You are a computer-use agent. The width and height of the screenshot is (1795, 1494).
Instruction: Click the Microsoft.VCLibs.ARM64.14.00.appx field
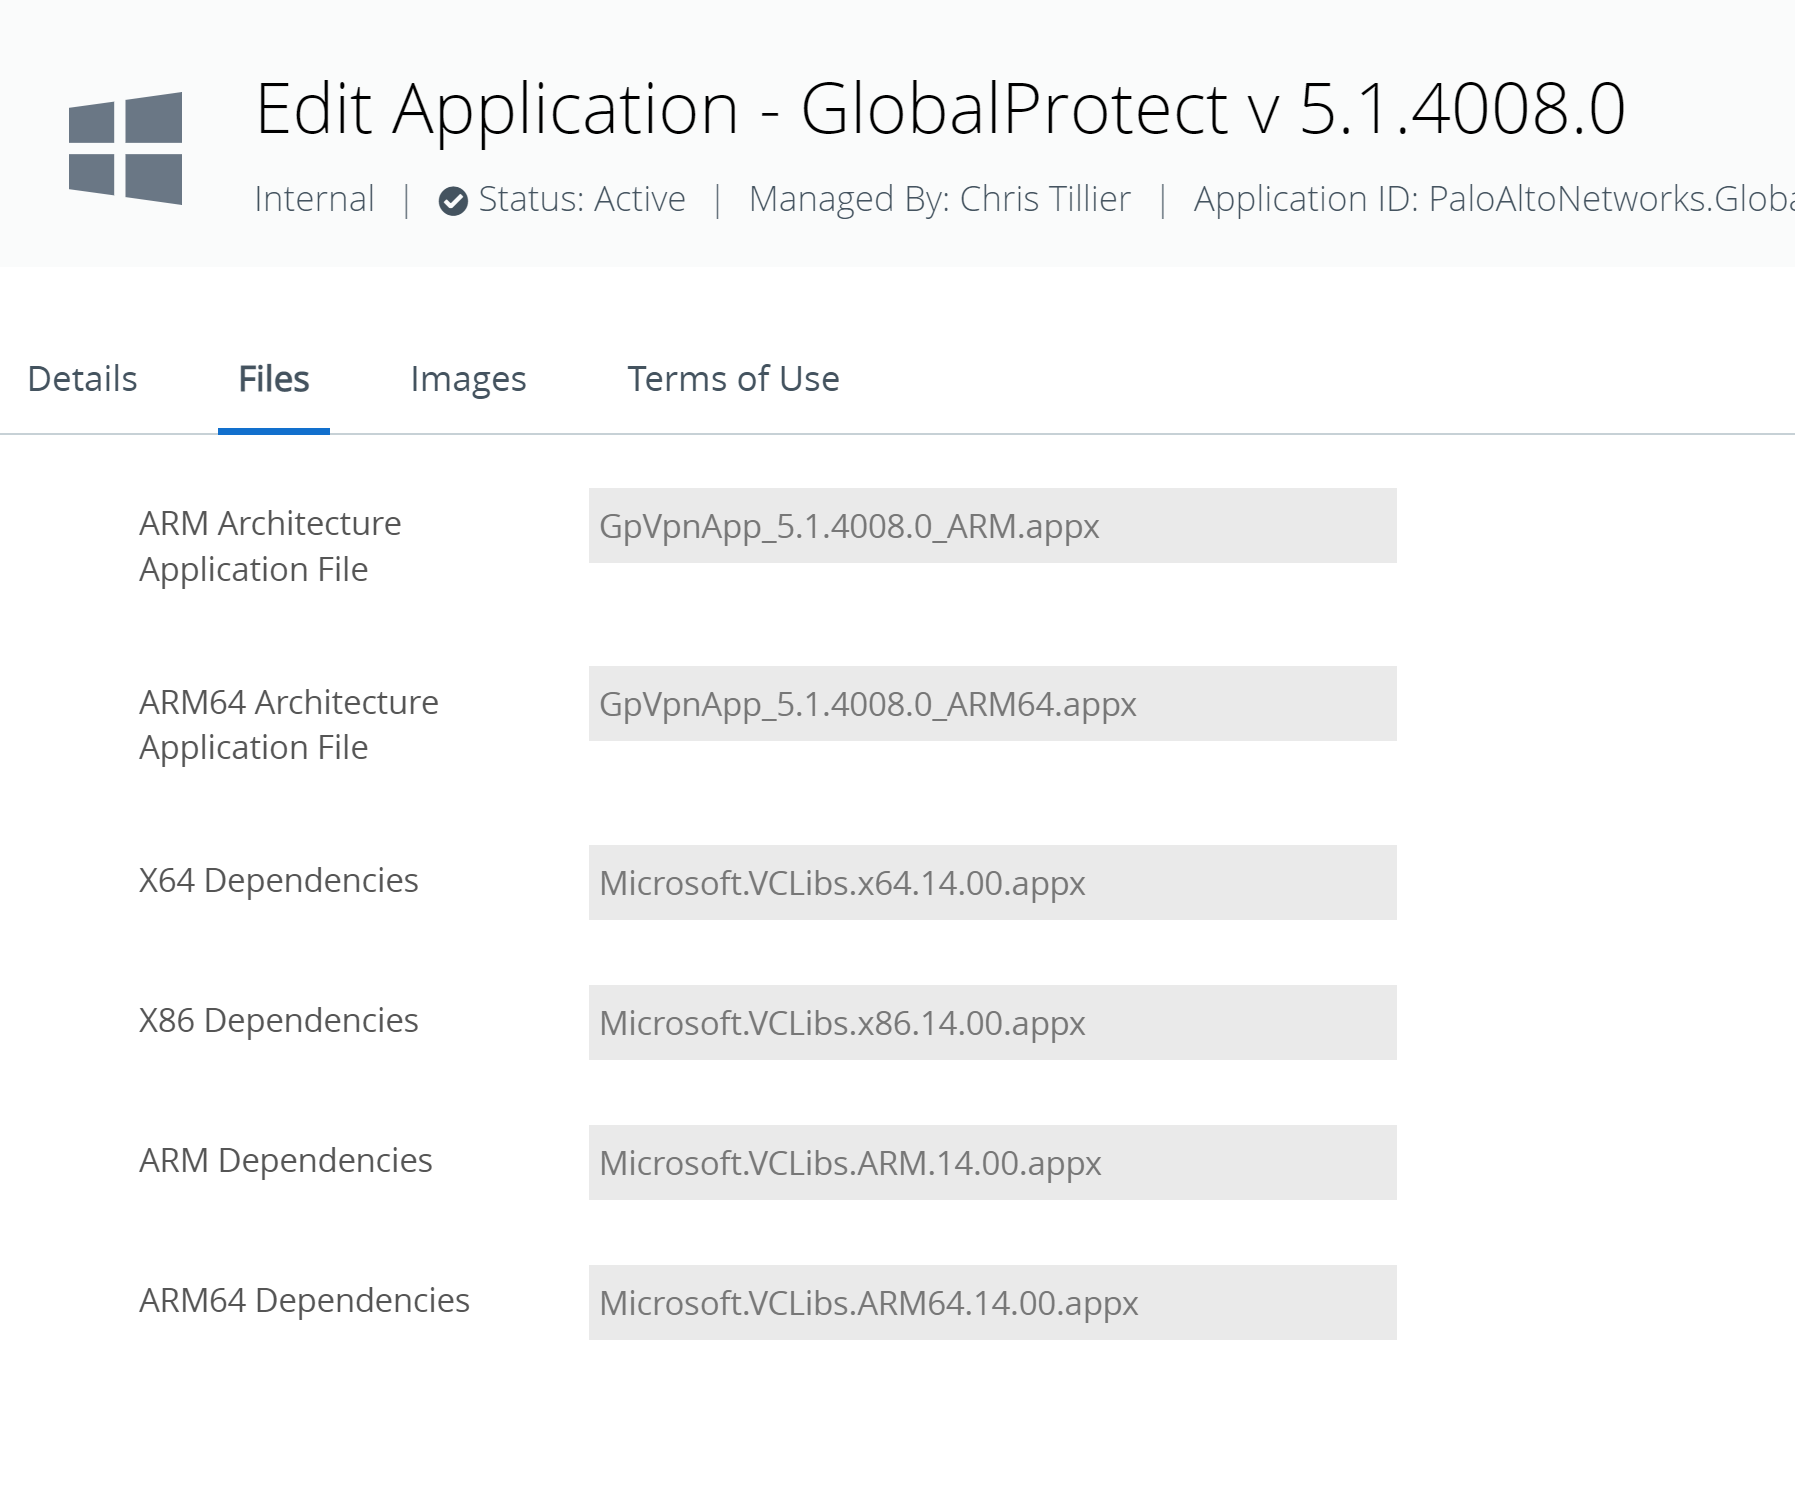click(992, 1303)
